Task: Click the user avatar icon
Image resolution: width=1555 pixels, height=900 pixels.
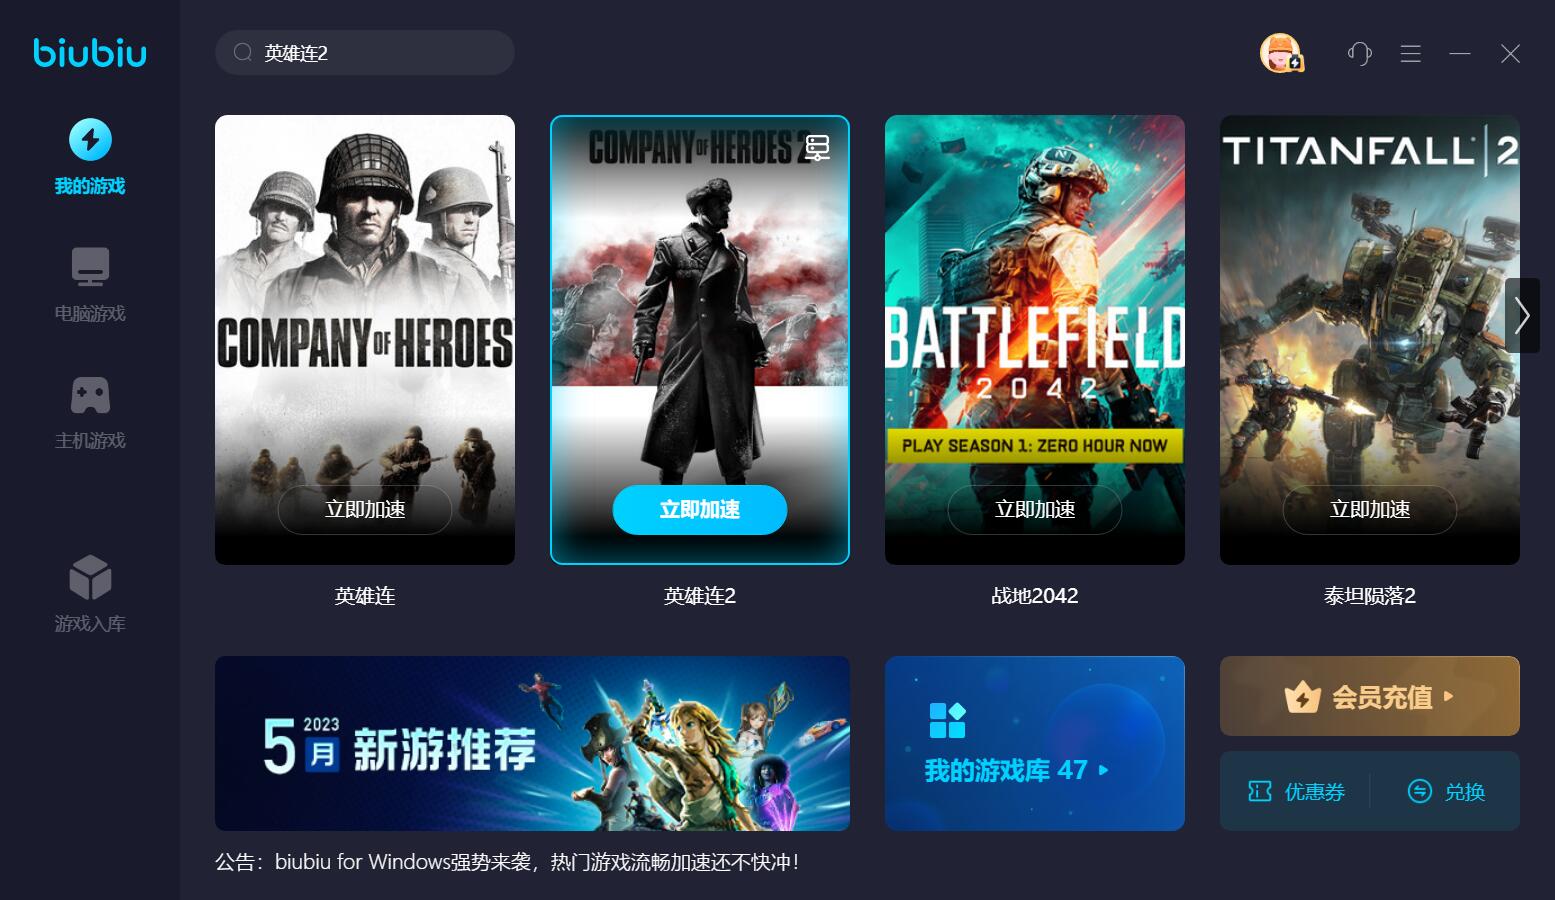Action: pos(1280,53)
